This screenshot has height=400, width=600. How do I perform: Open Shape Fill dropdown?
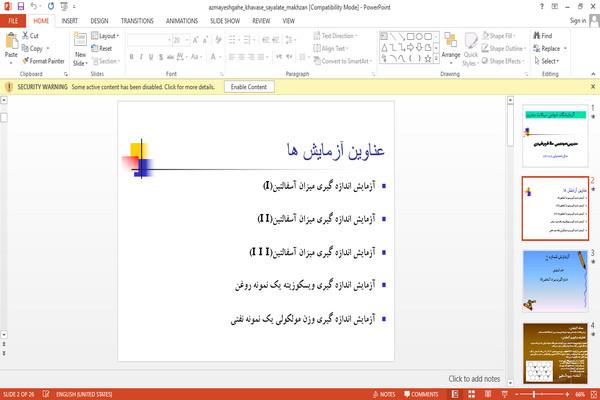[498, 36]
